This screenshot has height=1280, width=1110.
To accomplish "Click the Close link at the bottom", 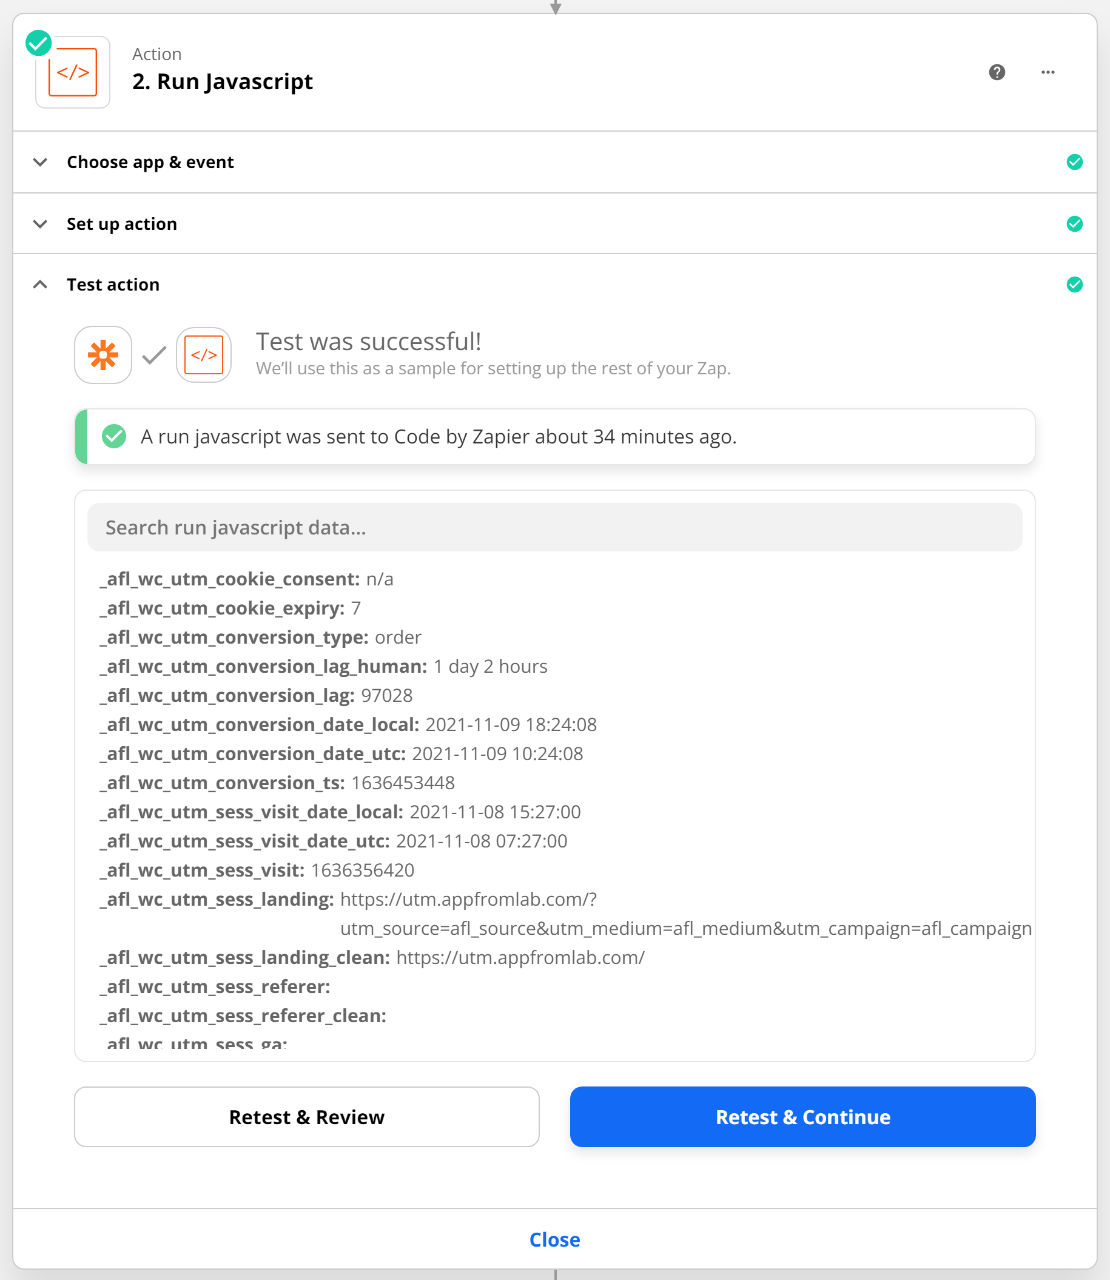I will [555, 1240].
